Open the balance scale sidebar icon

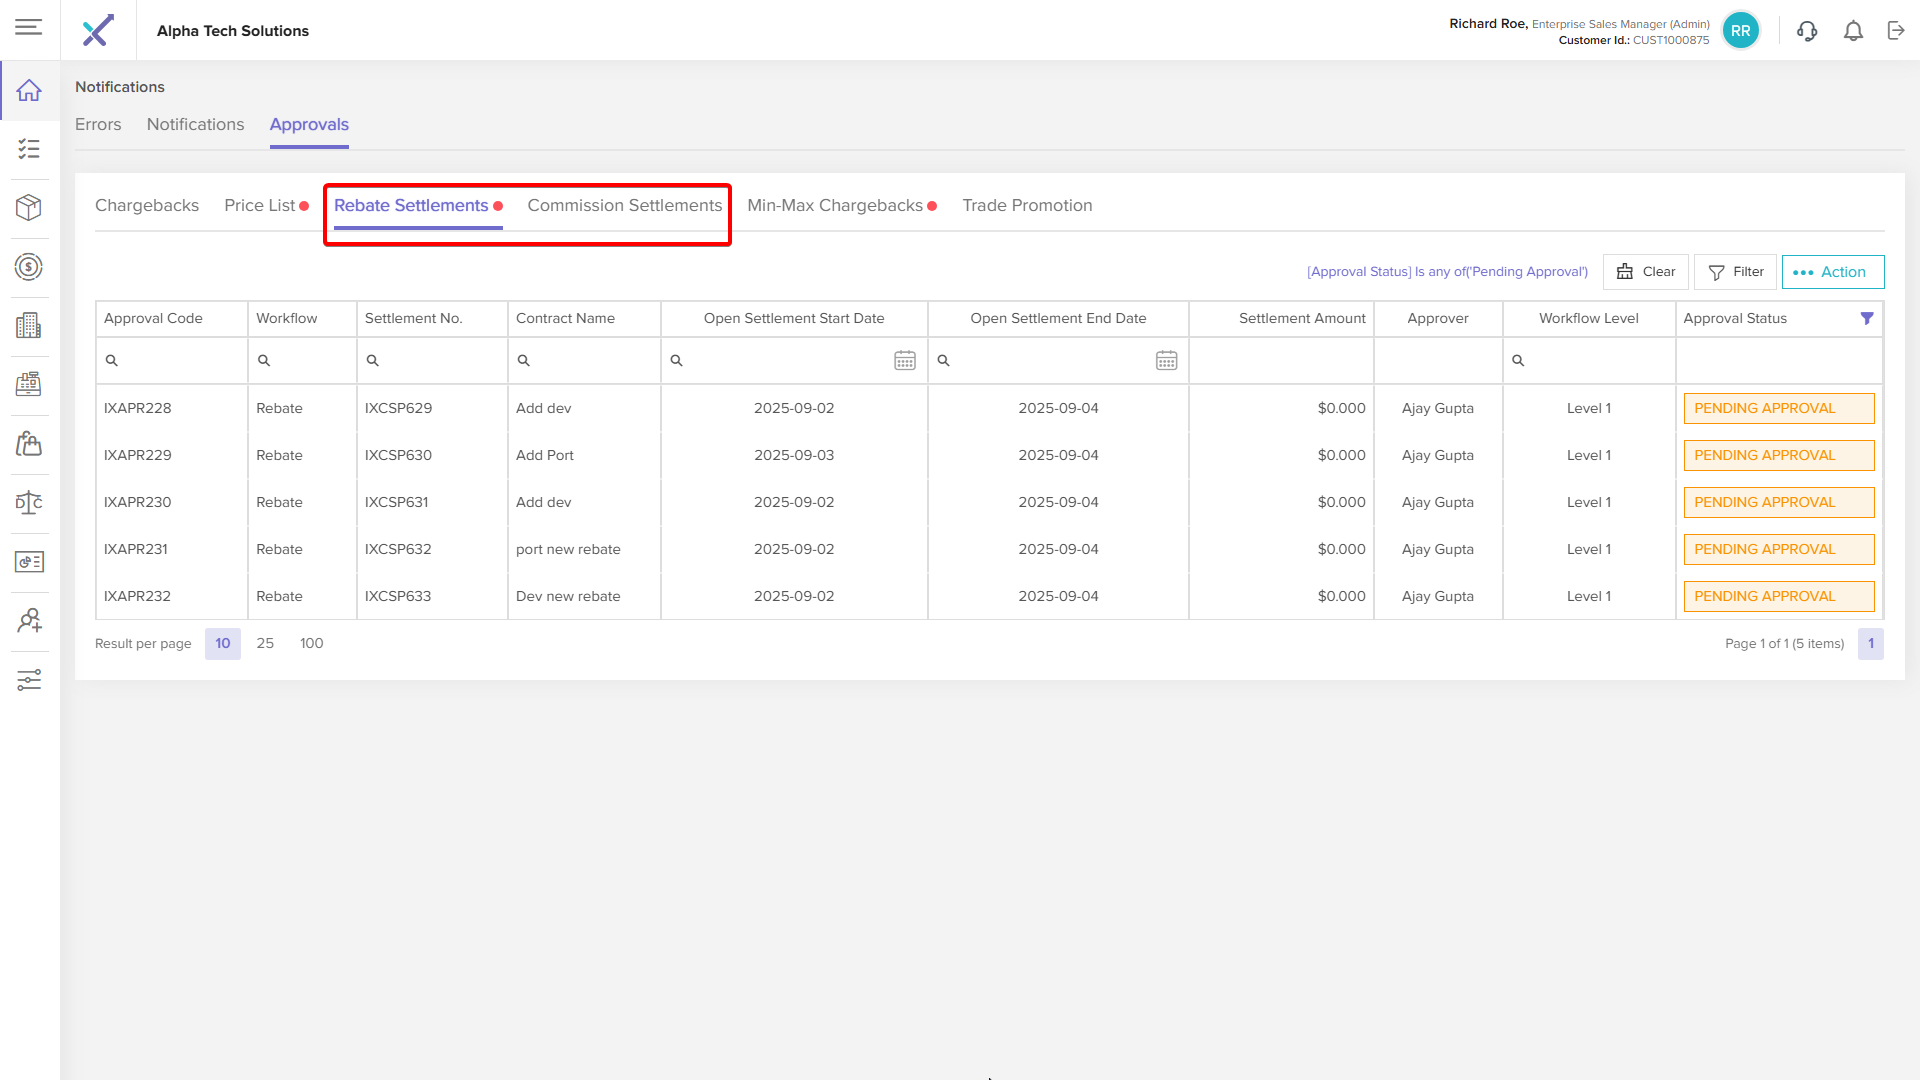pyautogui.click(x=29, y=502)
